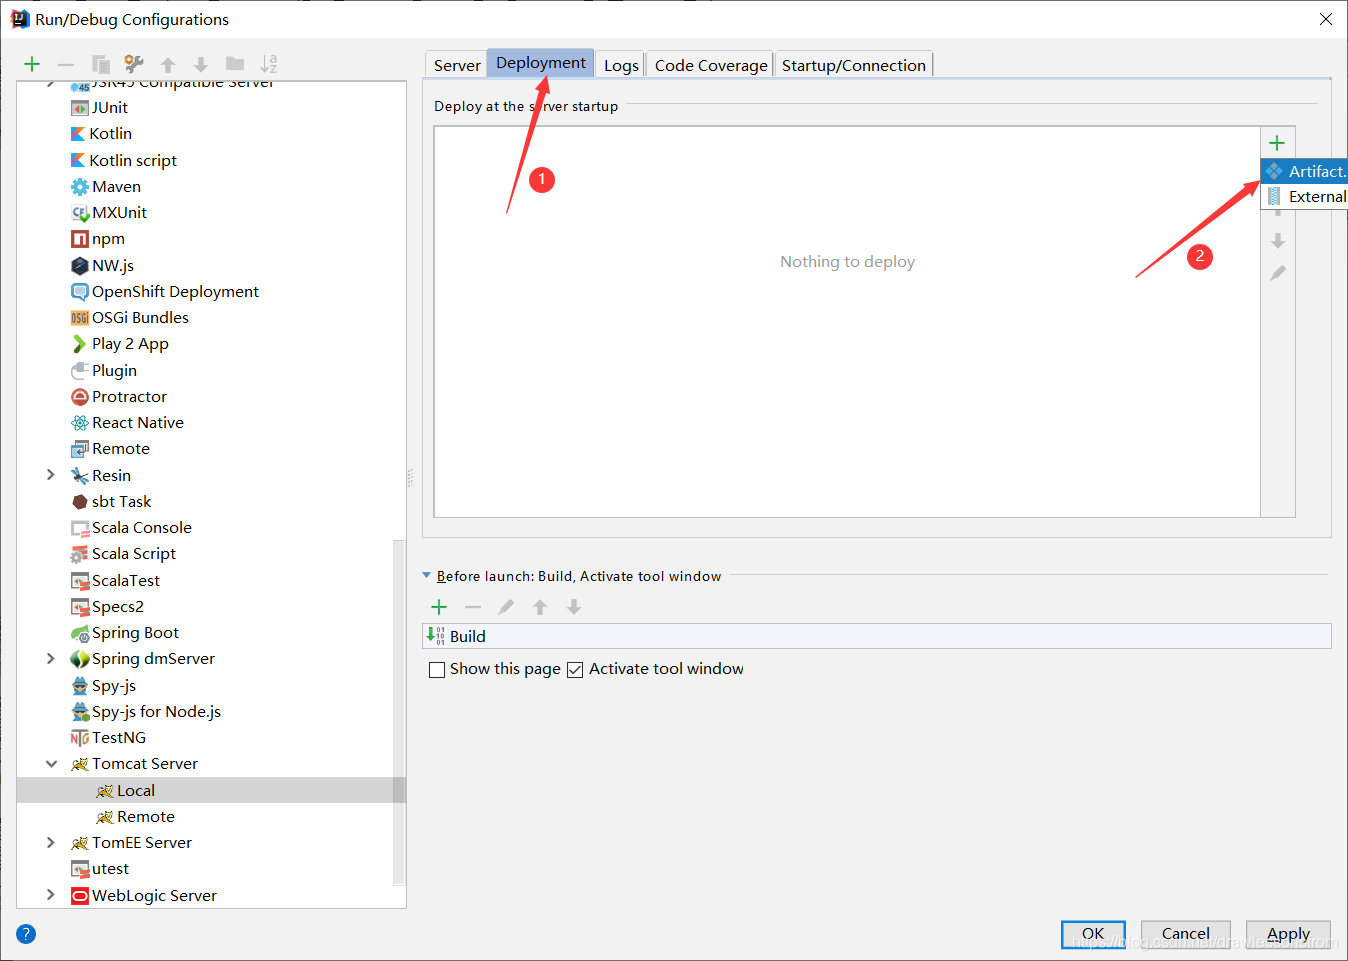The image size is (1348, 961).
Task: Sort configurations alphabetically icon
Action: (269, 64)
